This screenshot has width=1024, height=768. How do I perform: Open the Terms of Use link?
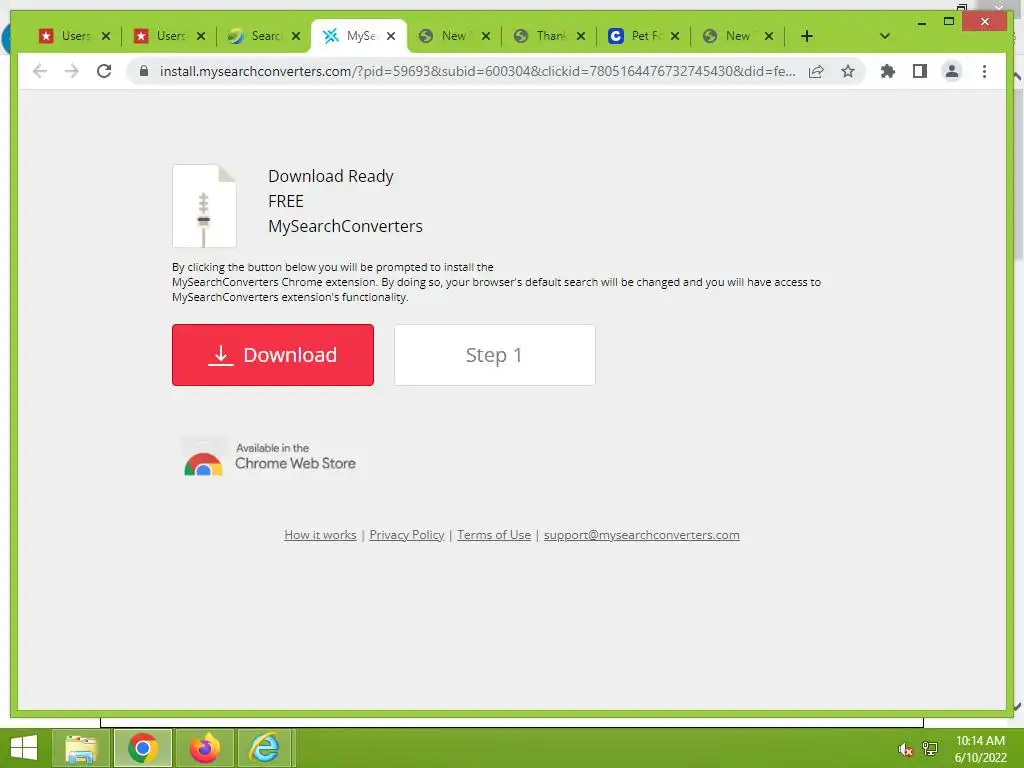tap(494, 535)
